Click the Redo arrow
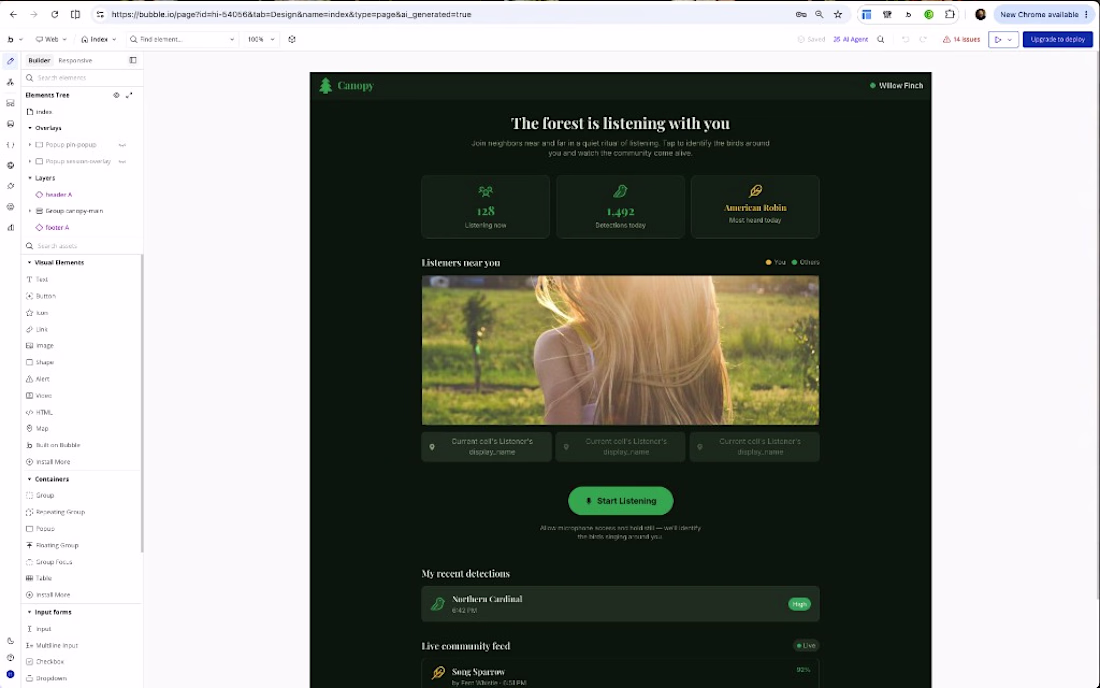 [923, 39]
